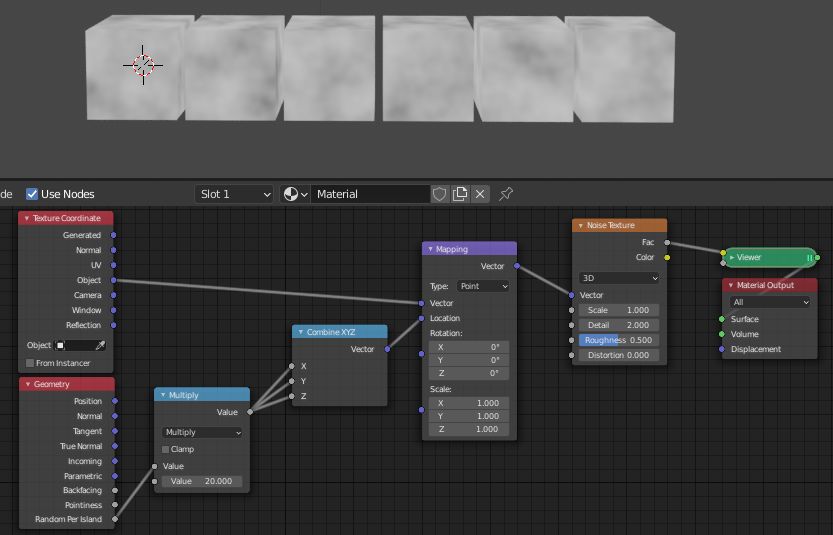
Task: Click Noise Texture Color output socket
Action: pyautogui.click(x=667, y=257)
